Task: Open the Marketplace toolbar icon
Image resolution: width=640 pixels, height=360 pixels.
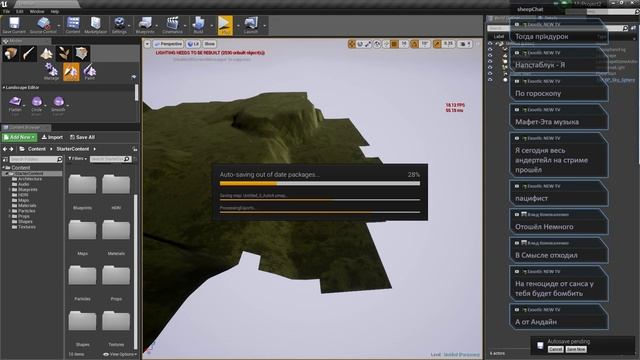Action: click(96, 25)
